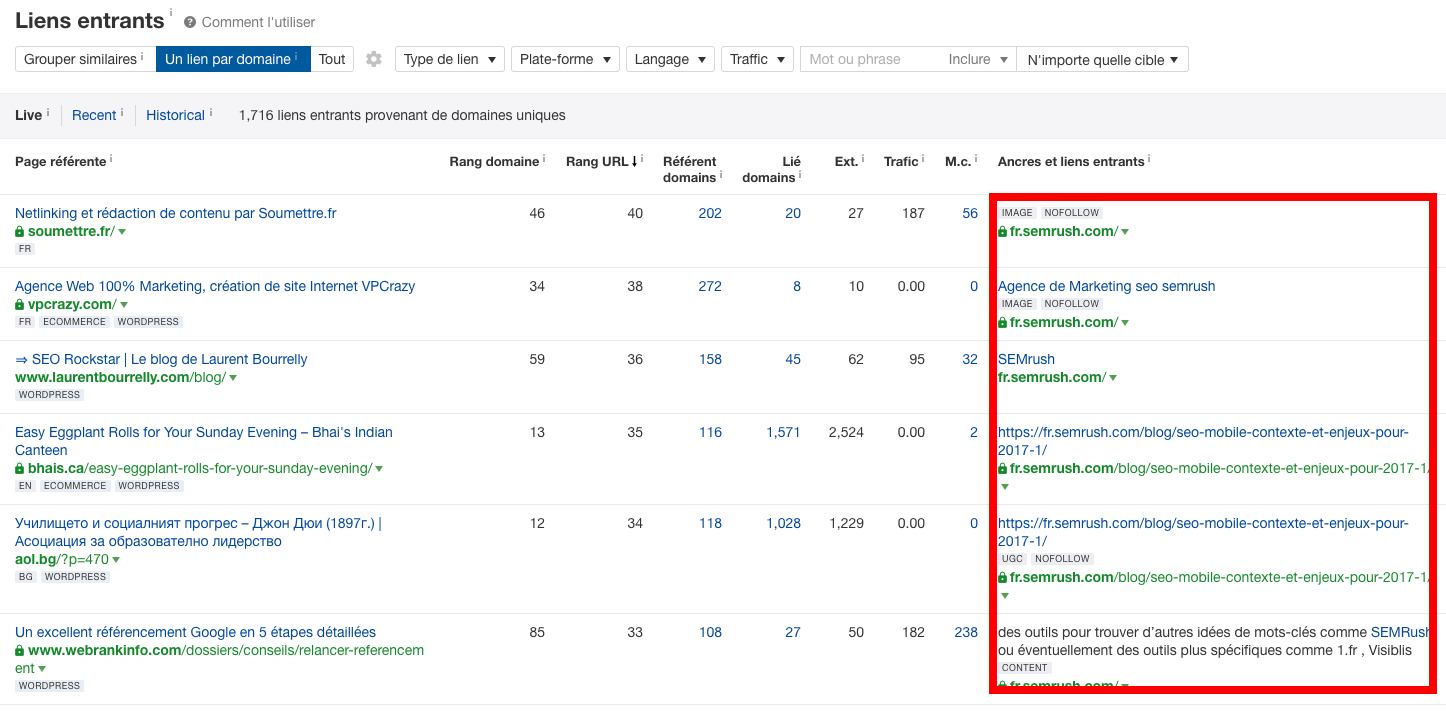The width and height of the screenshot is (1446, 711).
Task: Open the Inclure dropdown
Action: (977, 59)
